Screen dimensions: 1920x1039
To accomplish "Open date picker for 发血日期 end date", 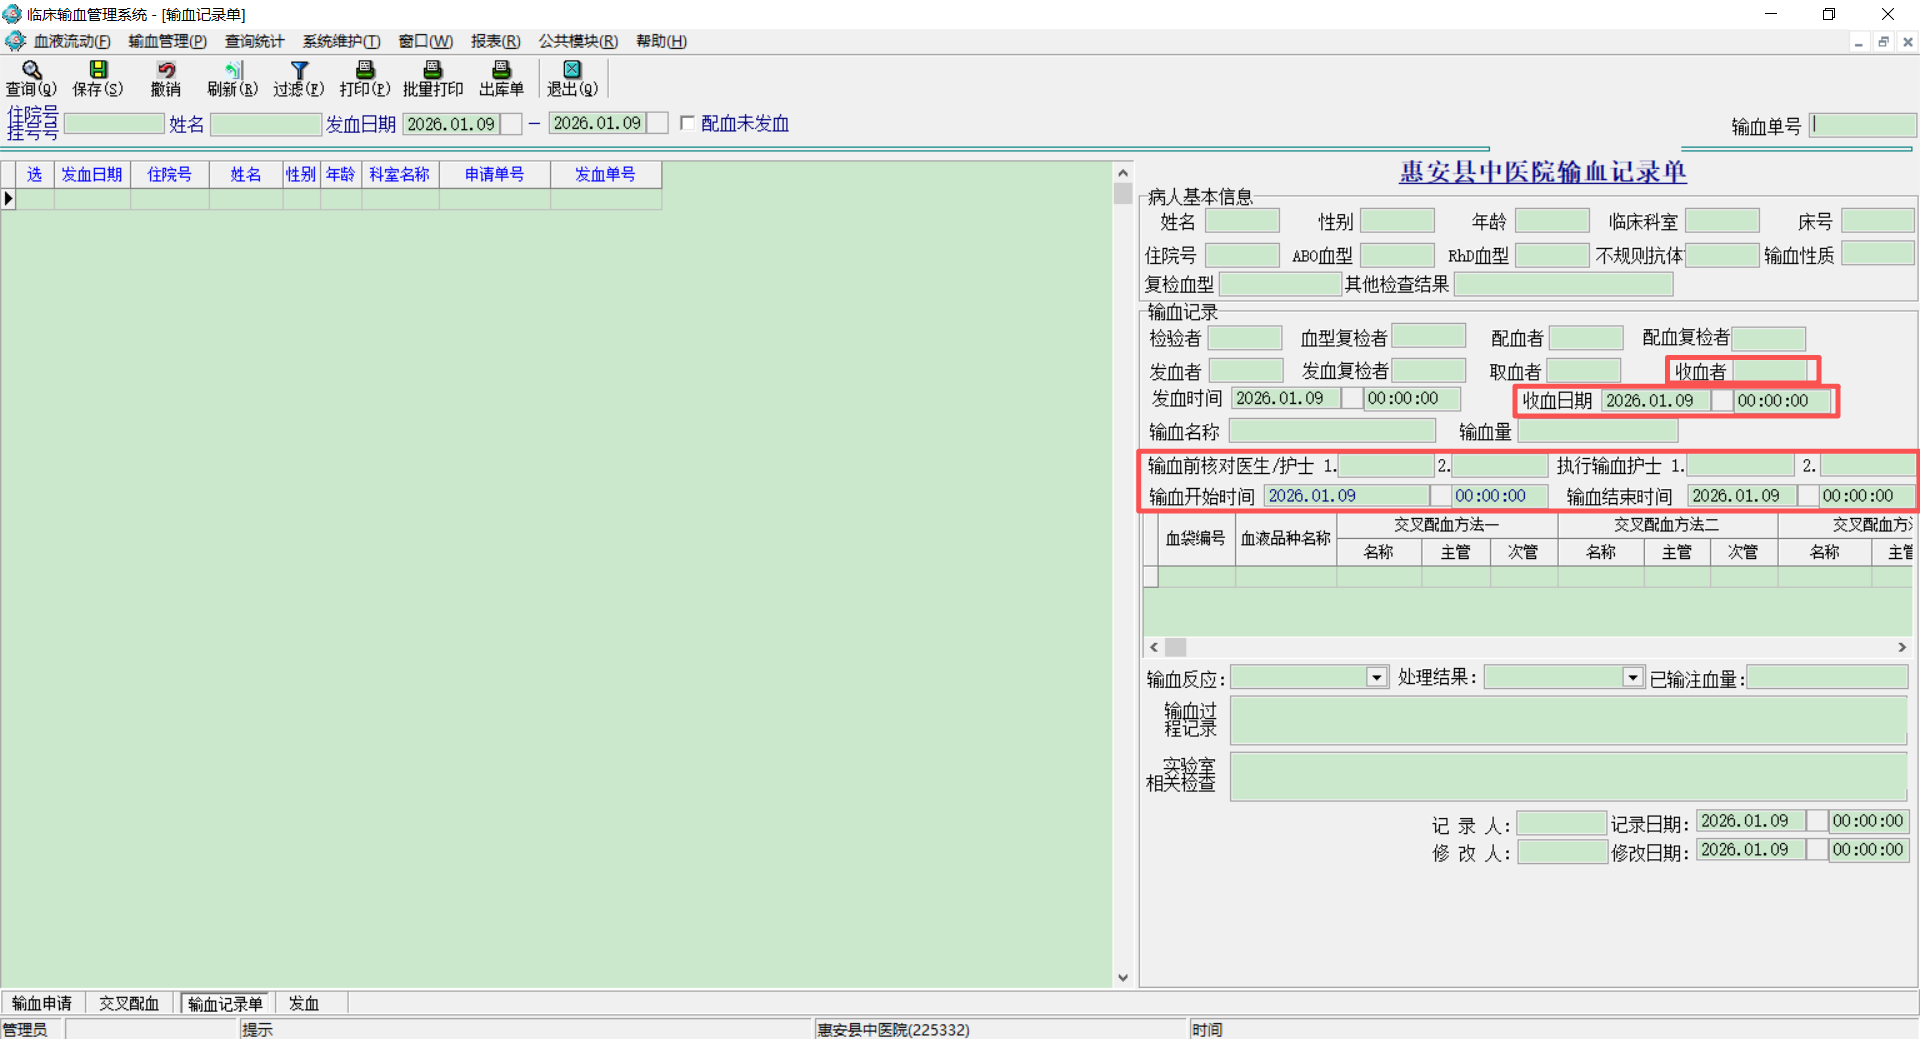I will 657,124.
